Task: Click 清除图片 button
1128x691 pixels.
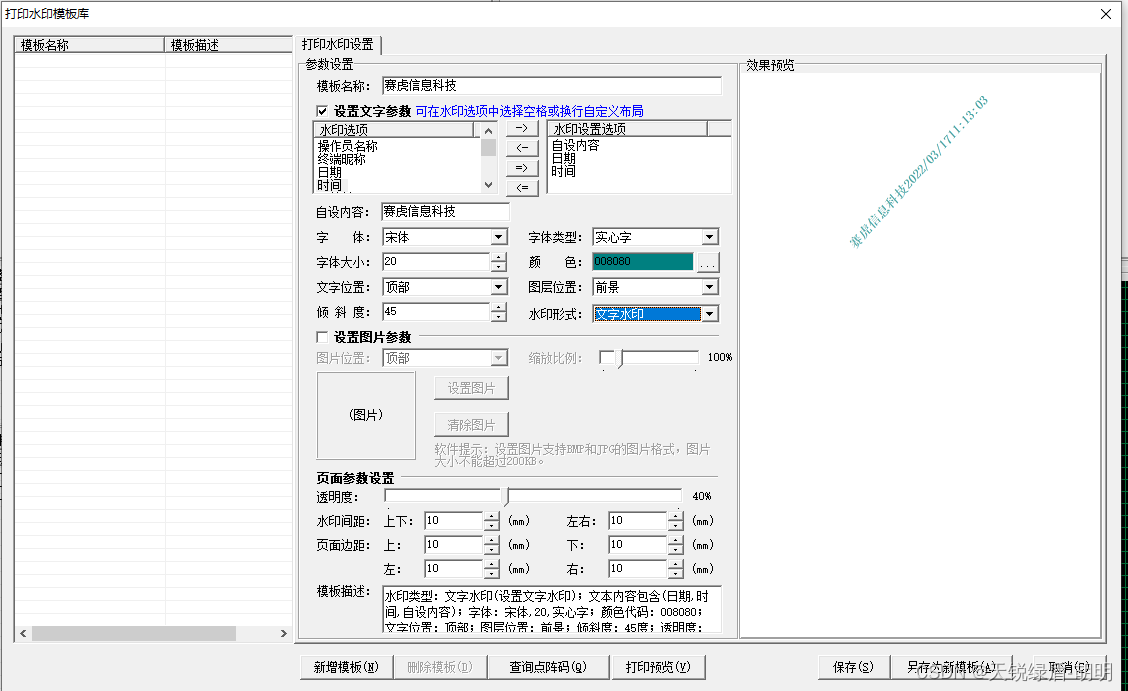Action: click(x=471, y=425)
